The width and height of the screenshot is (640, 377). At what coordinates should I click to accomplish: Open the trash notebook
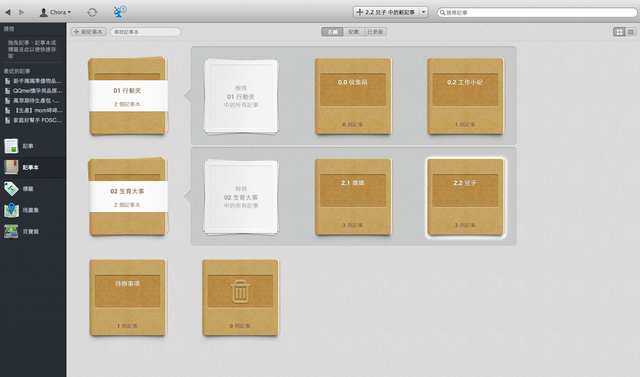tap(240, 297)
